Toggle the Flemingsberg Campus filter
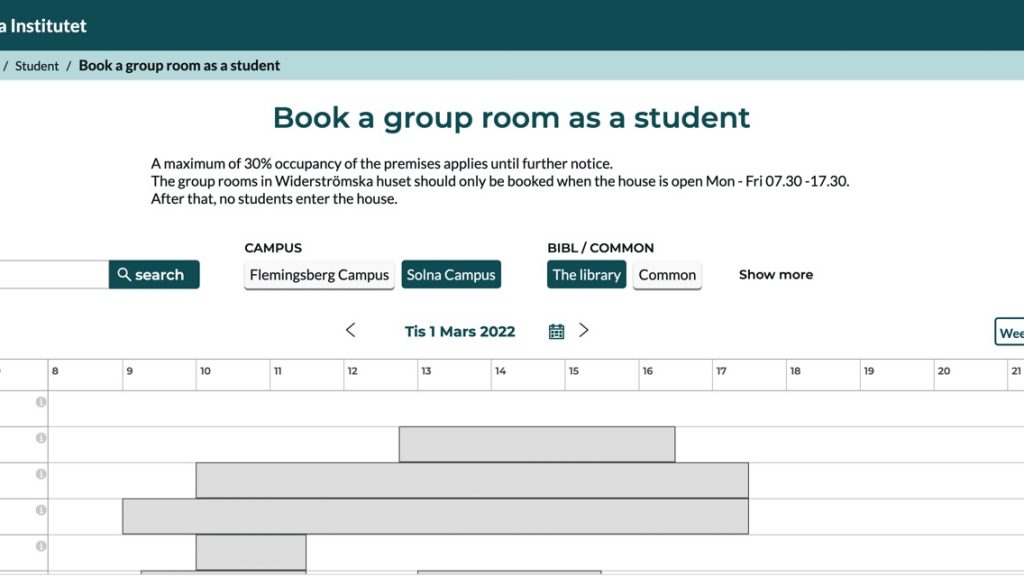This screenshot has height=576, width=1024. coord(319,275)
